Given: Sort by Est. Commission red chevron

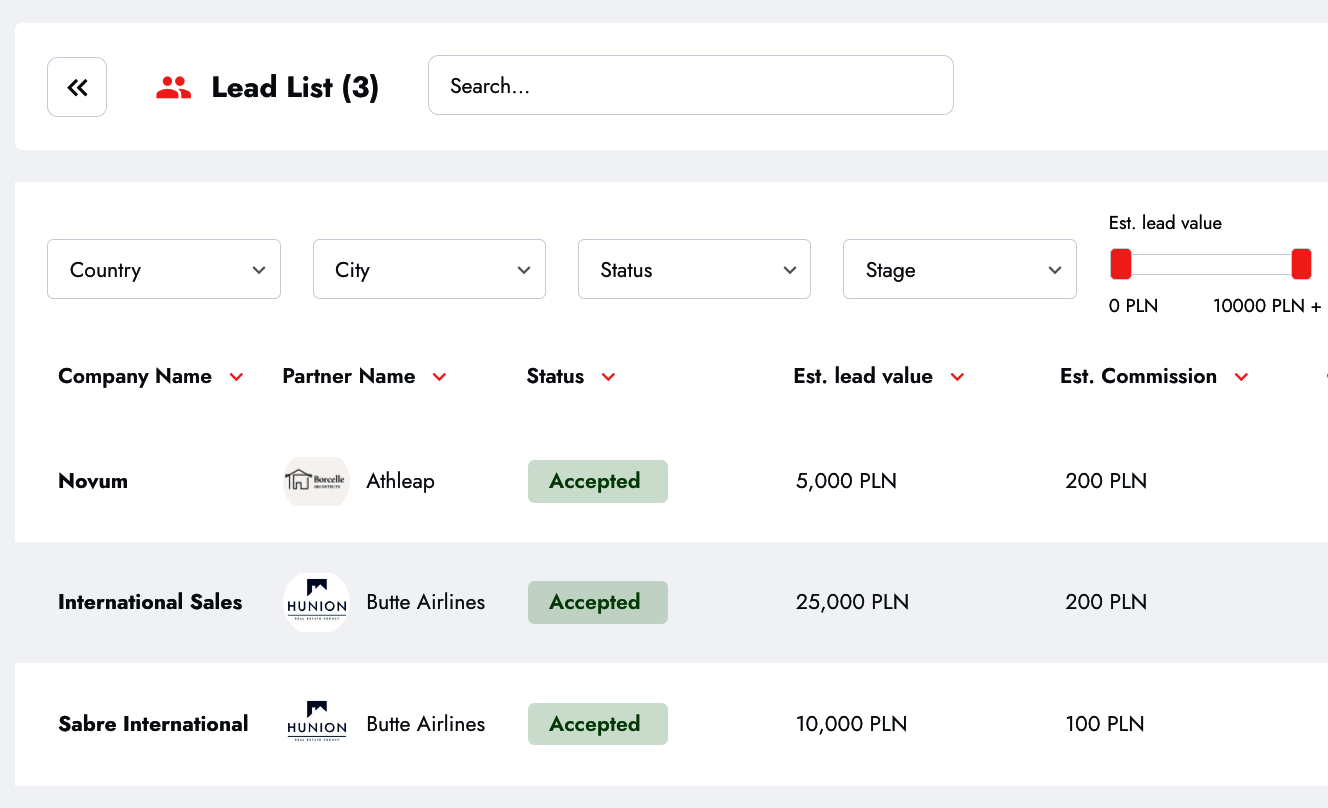Looking at the screenshot, I should pos(1241,377).
